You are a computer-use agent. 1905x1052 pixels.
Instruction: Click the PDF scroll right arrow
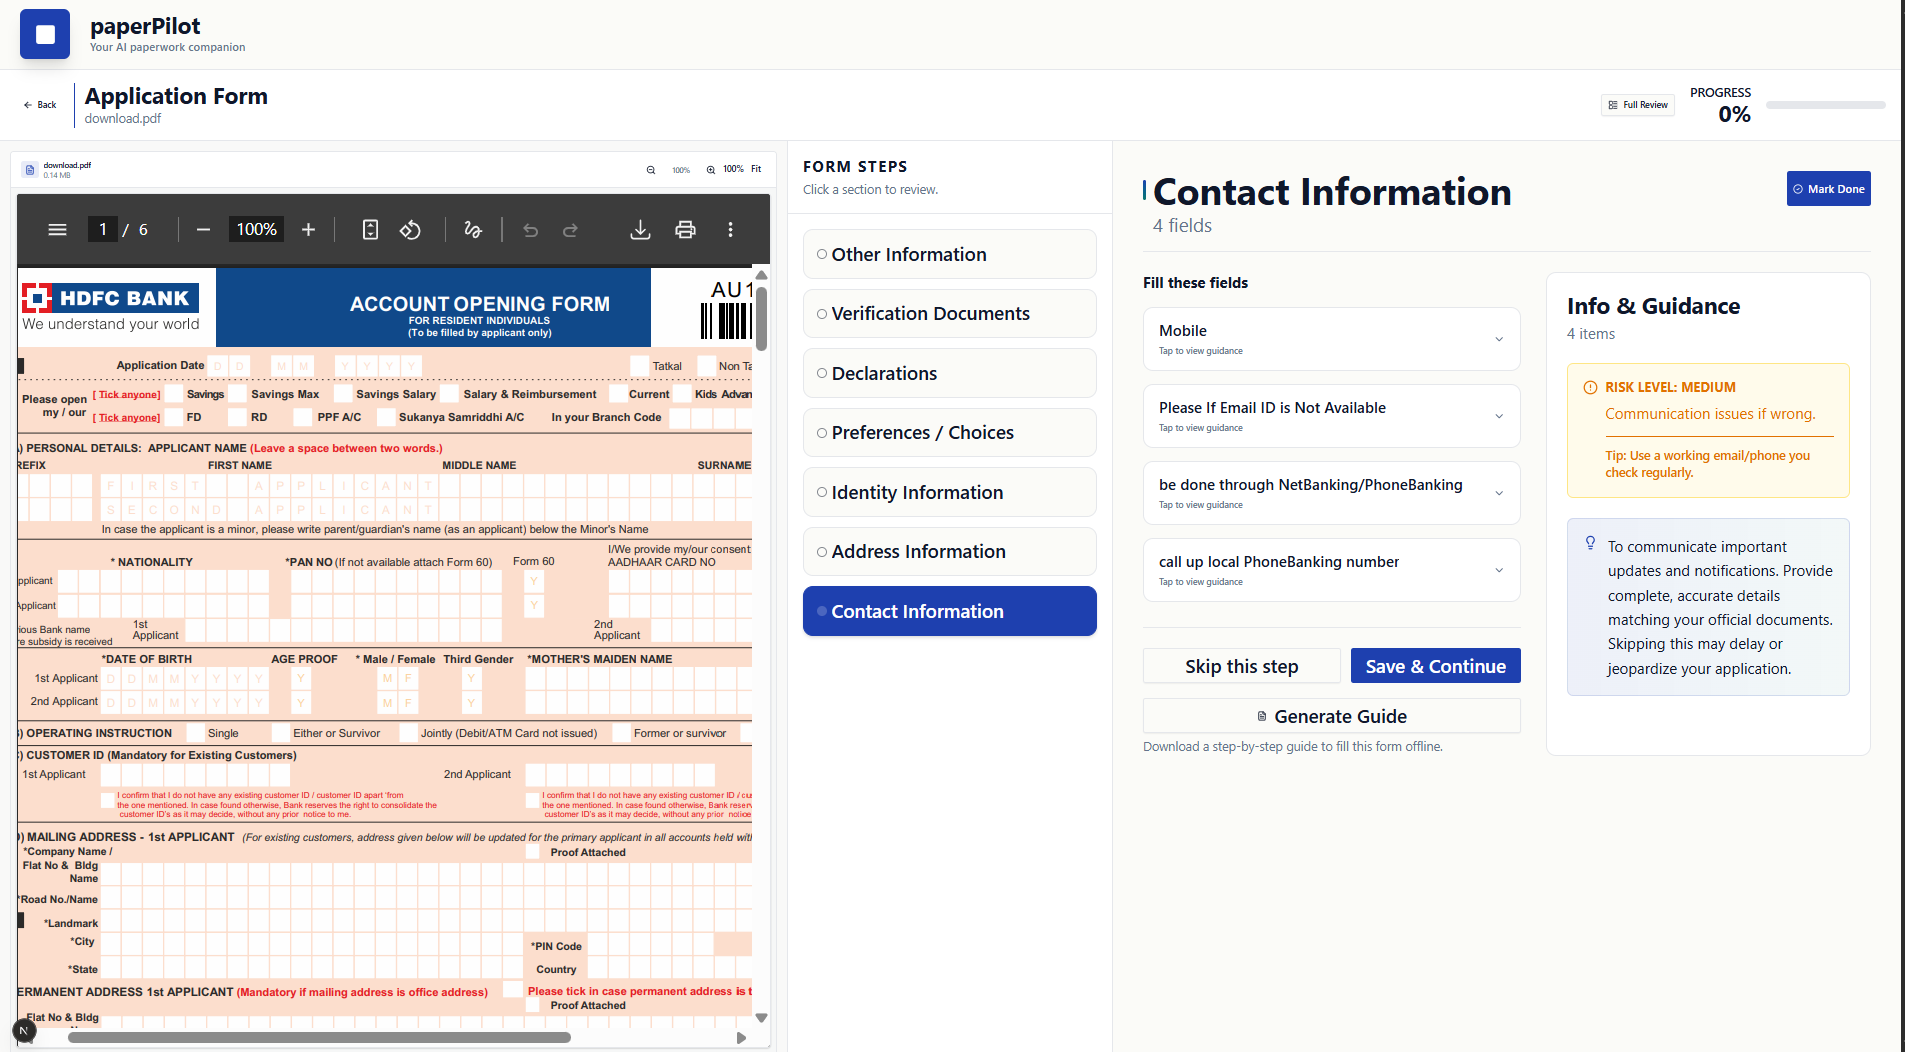pos(741,1038)
